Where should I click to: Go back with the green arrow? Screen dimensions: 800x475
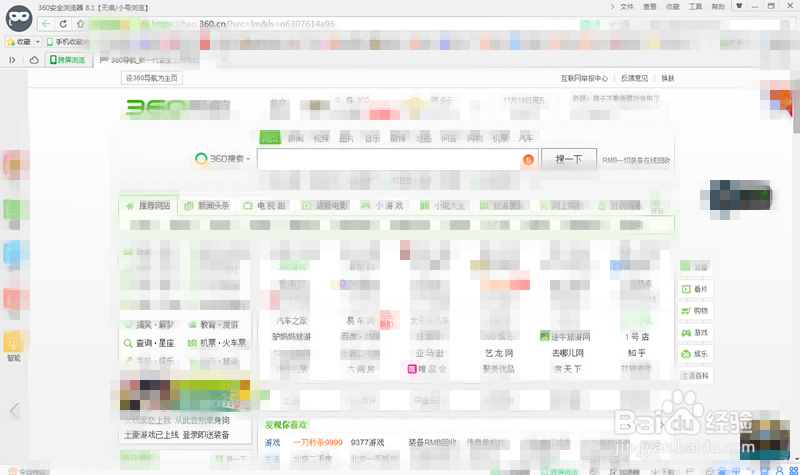tap(46, 24)
